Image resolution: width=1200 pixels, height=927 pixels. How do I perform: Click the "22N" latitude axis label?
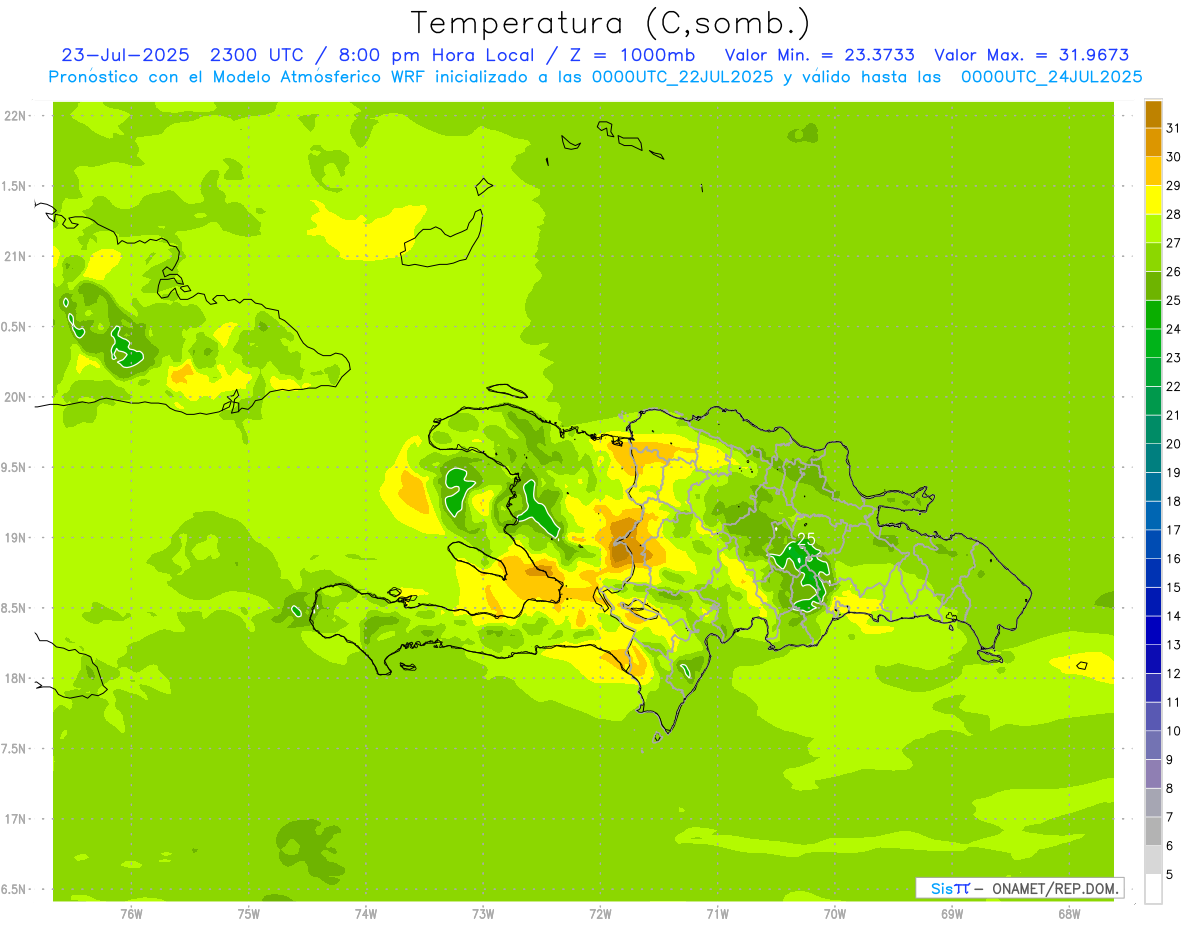(15, 116)
